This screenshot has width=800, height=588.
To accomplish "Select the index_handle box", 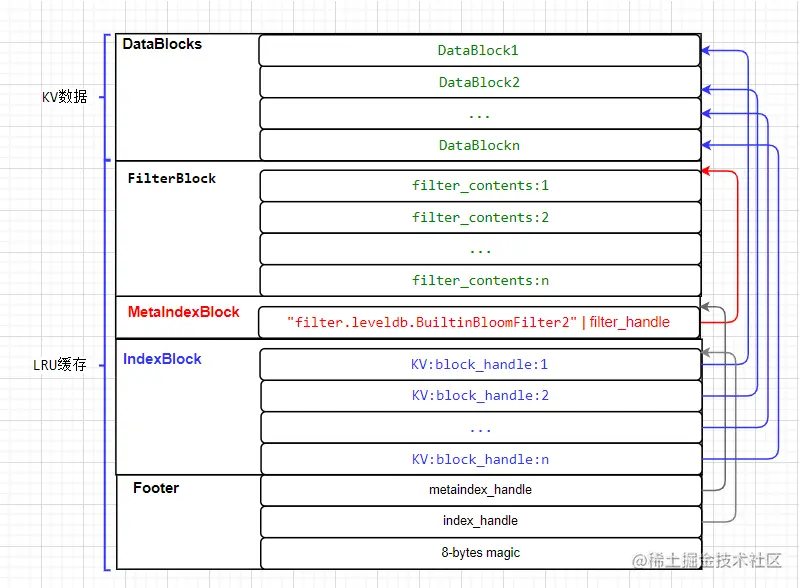I will point(479,521).
